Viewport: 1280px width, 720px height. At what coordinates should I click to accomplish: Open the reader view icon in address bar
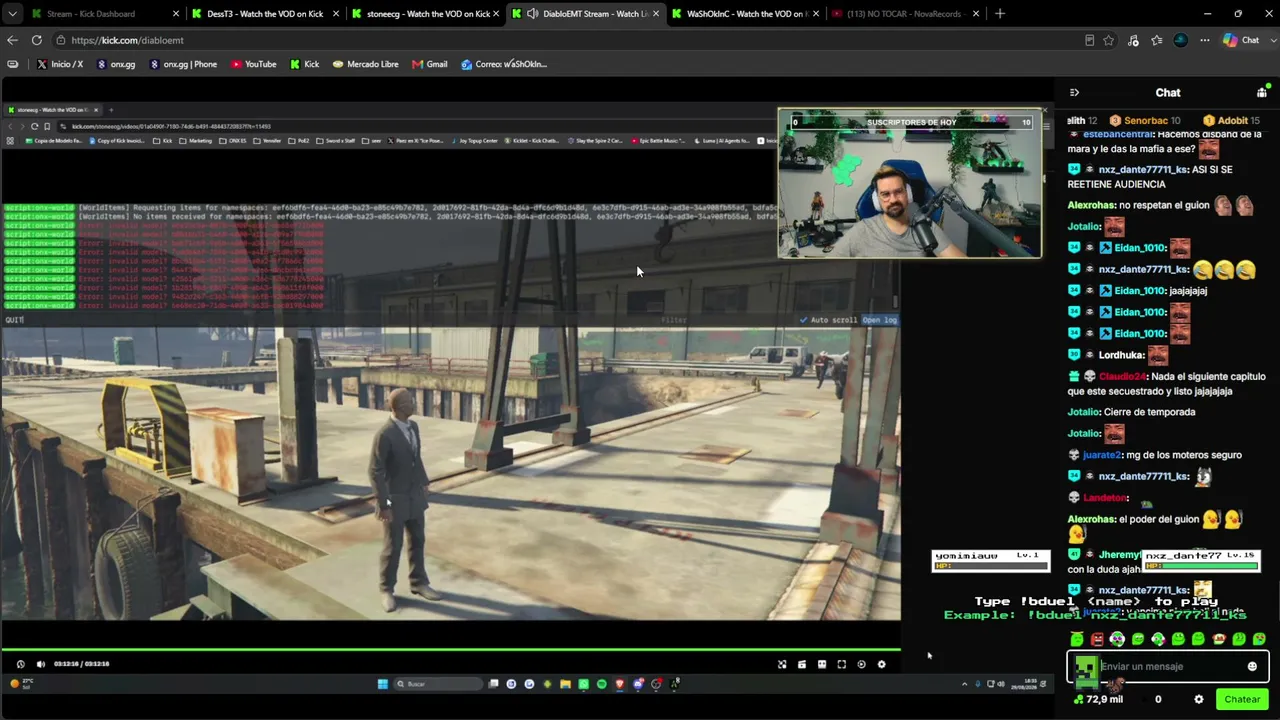[1089, 40]
